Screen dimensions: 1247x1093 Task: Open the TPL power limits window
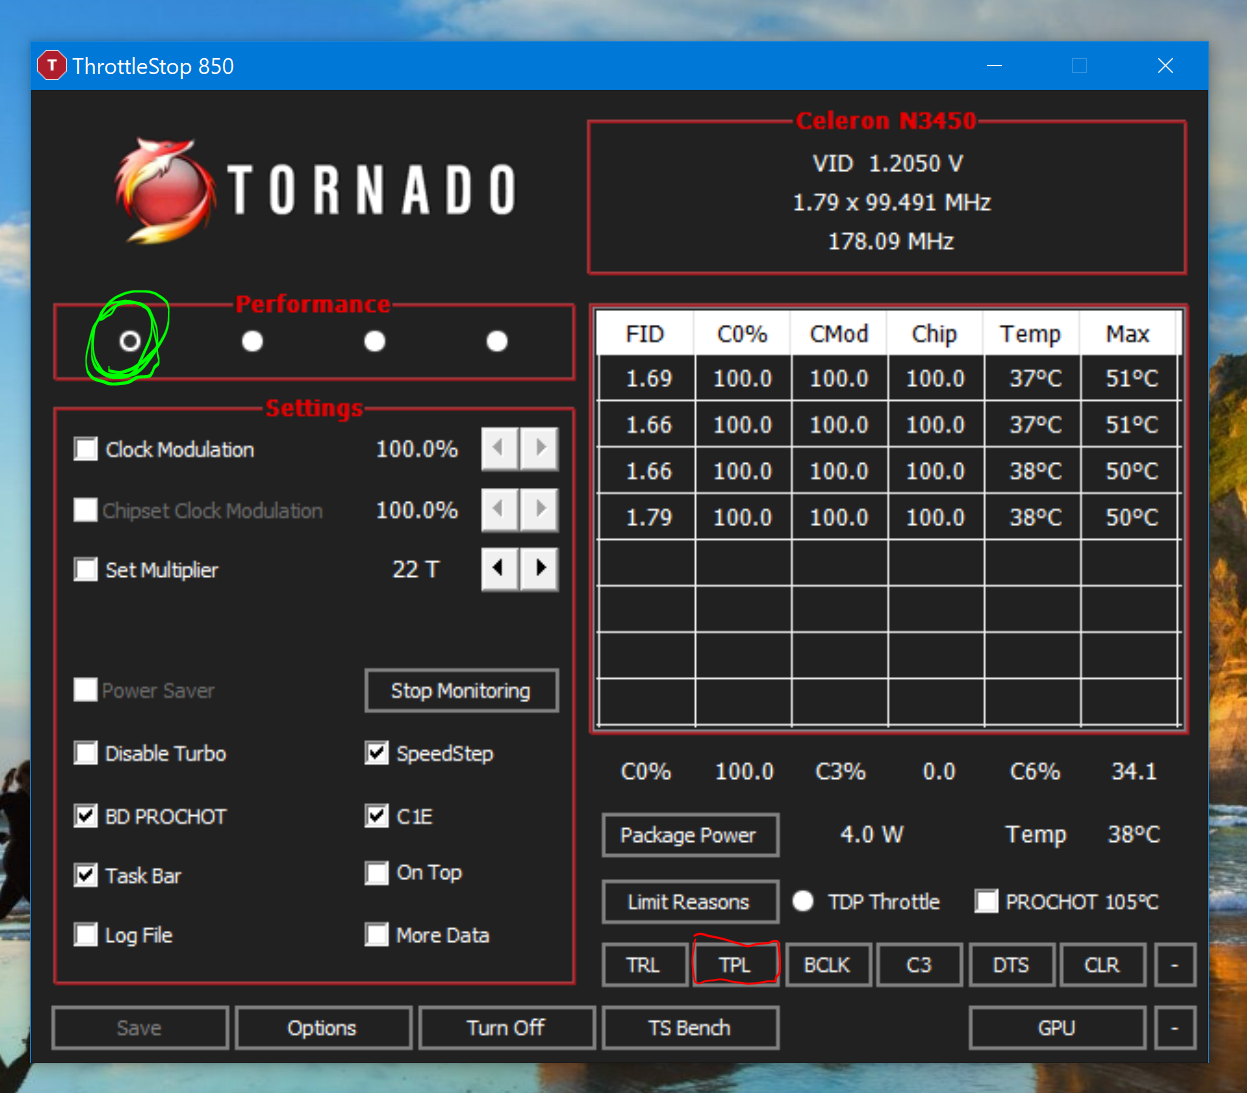pos(735,965)
